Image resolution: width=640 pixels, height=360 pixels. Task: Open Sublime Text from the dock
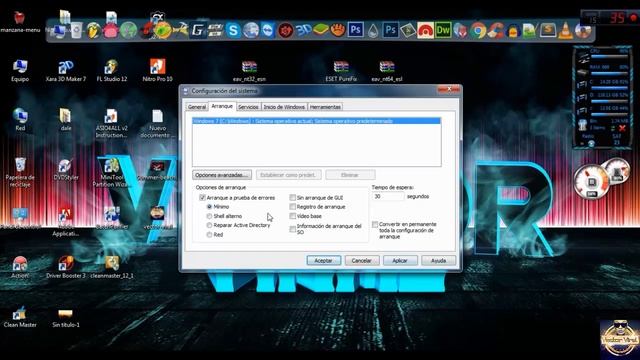[x=548, y=30]
